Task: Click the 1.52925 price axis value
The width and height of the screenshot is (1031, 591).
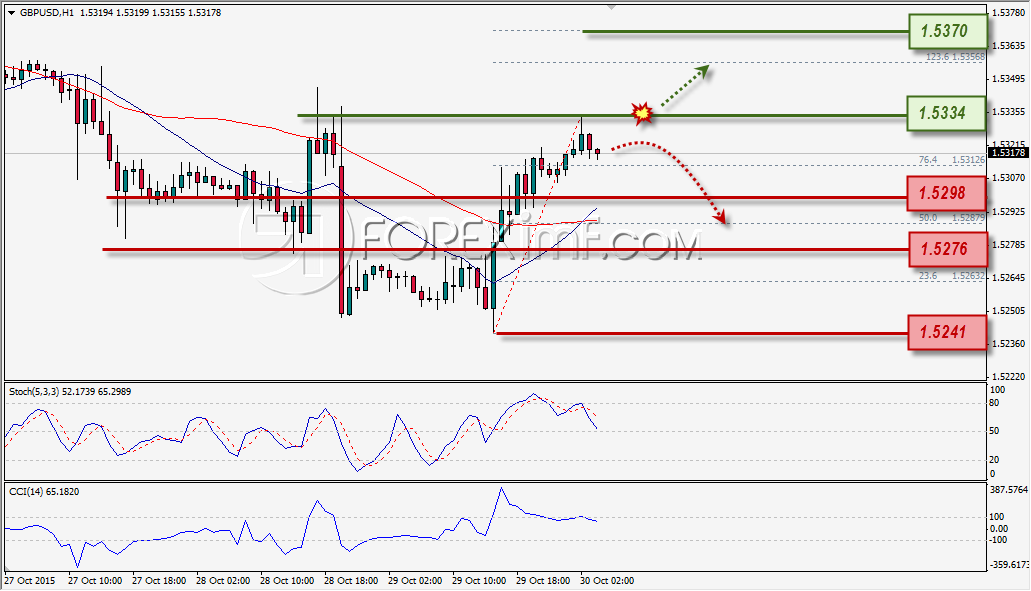Action: [x=1008, y=212]
